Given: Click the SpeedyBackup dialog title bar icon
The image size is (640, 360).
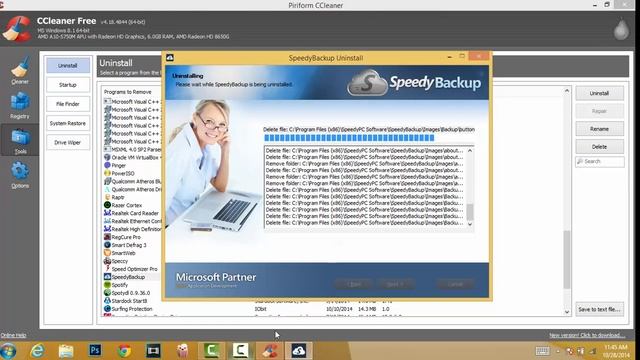Looking at the screenshot, I should 170,58.
